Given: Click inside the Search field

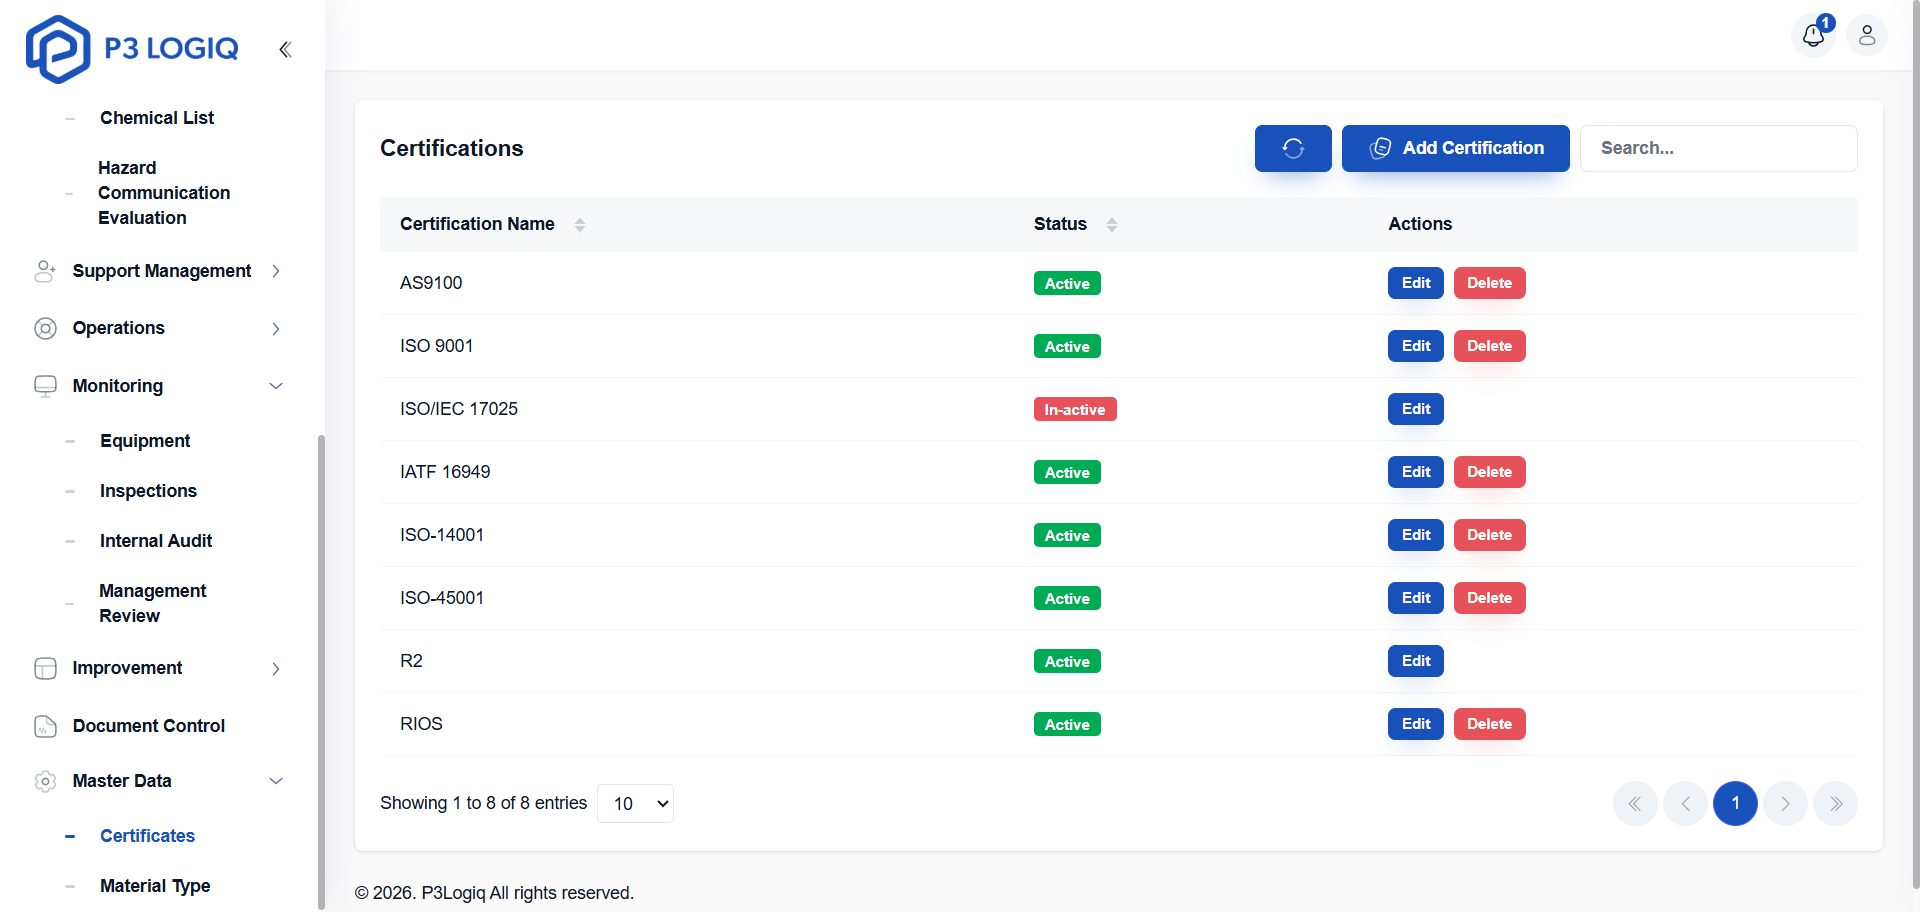Looking at the screenshot, I should [1718, 148].
